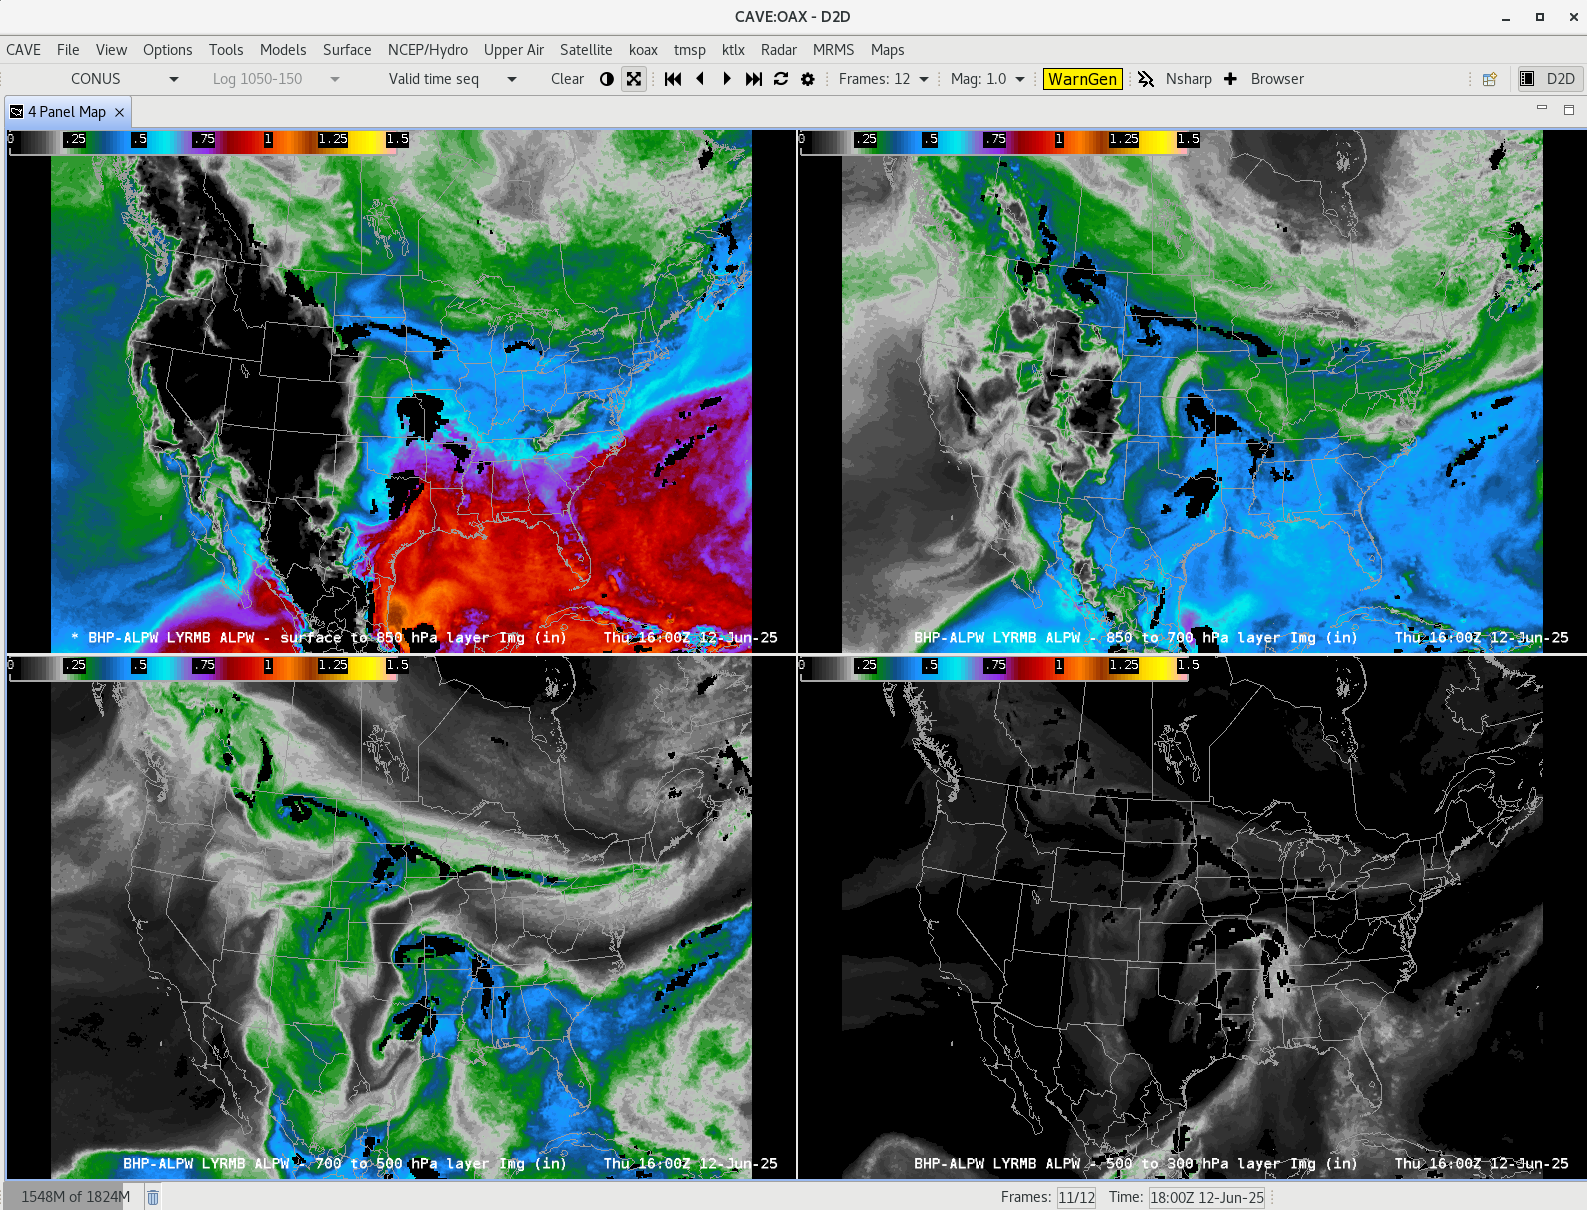Click the color bar in top-left panel
Image resolution: width=1587 pixels, height=1210 pixels.
pyautogui.click(x=208, y=140)
